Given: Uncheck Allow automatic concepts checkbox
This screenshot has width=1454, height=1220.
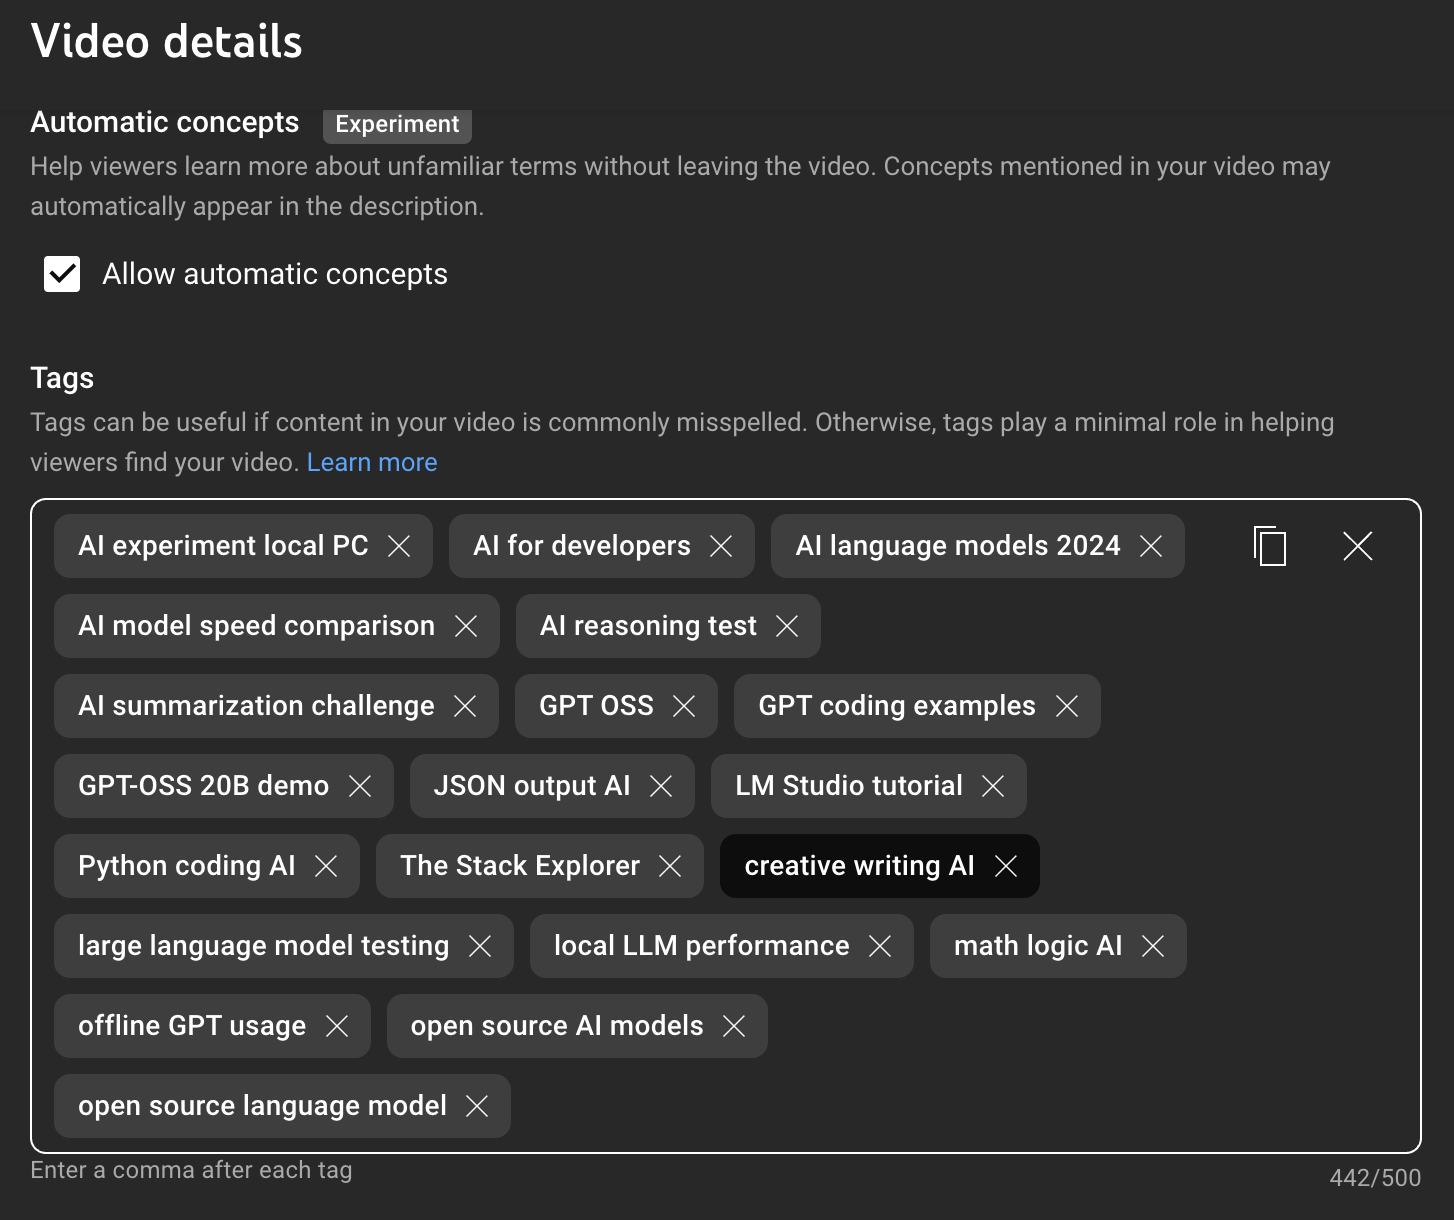Looking at the screenshot, I should pos(62,274).
